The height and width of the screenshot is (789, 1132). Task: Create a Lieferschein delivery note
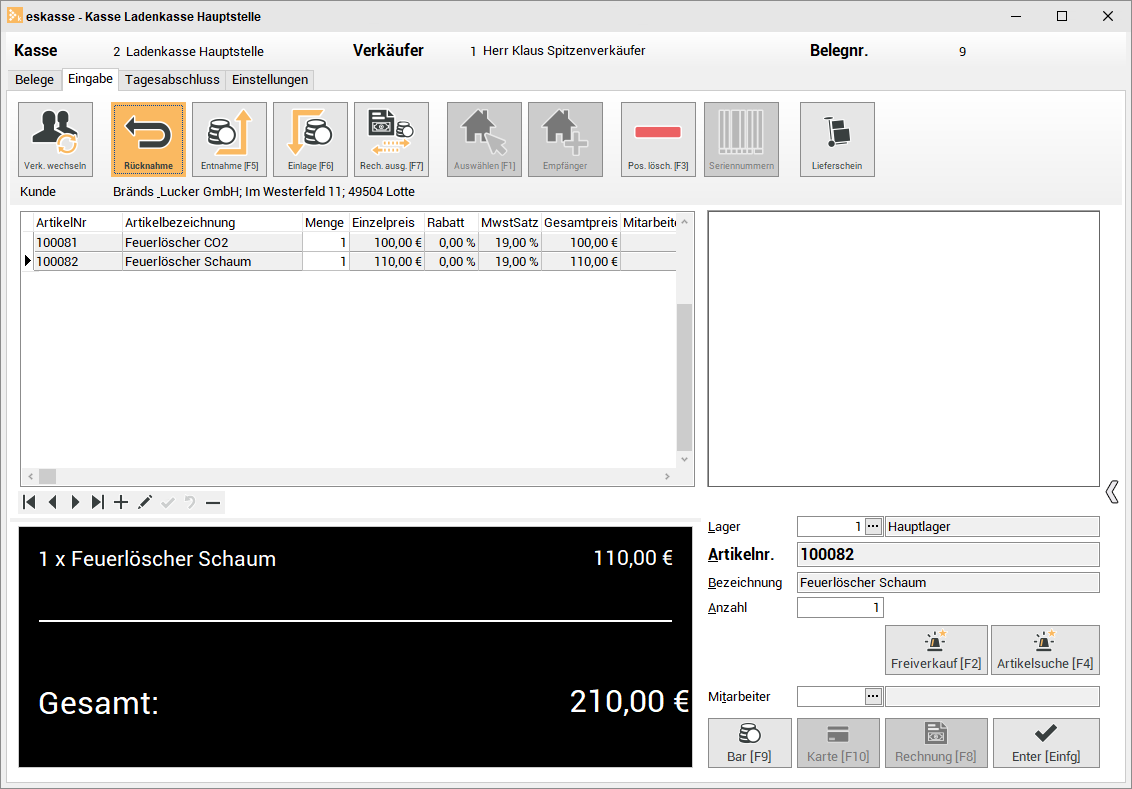tap(837, 139)
